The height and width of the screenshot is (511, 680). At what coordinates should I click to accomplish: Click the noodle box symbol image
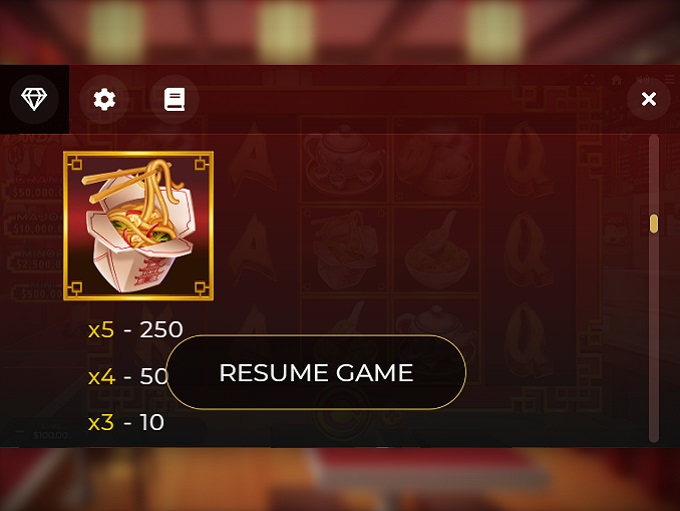(138, 226)
